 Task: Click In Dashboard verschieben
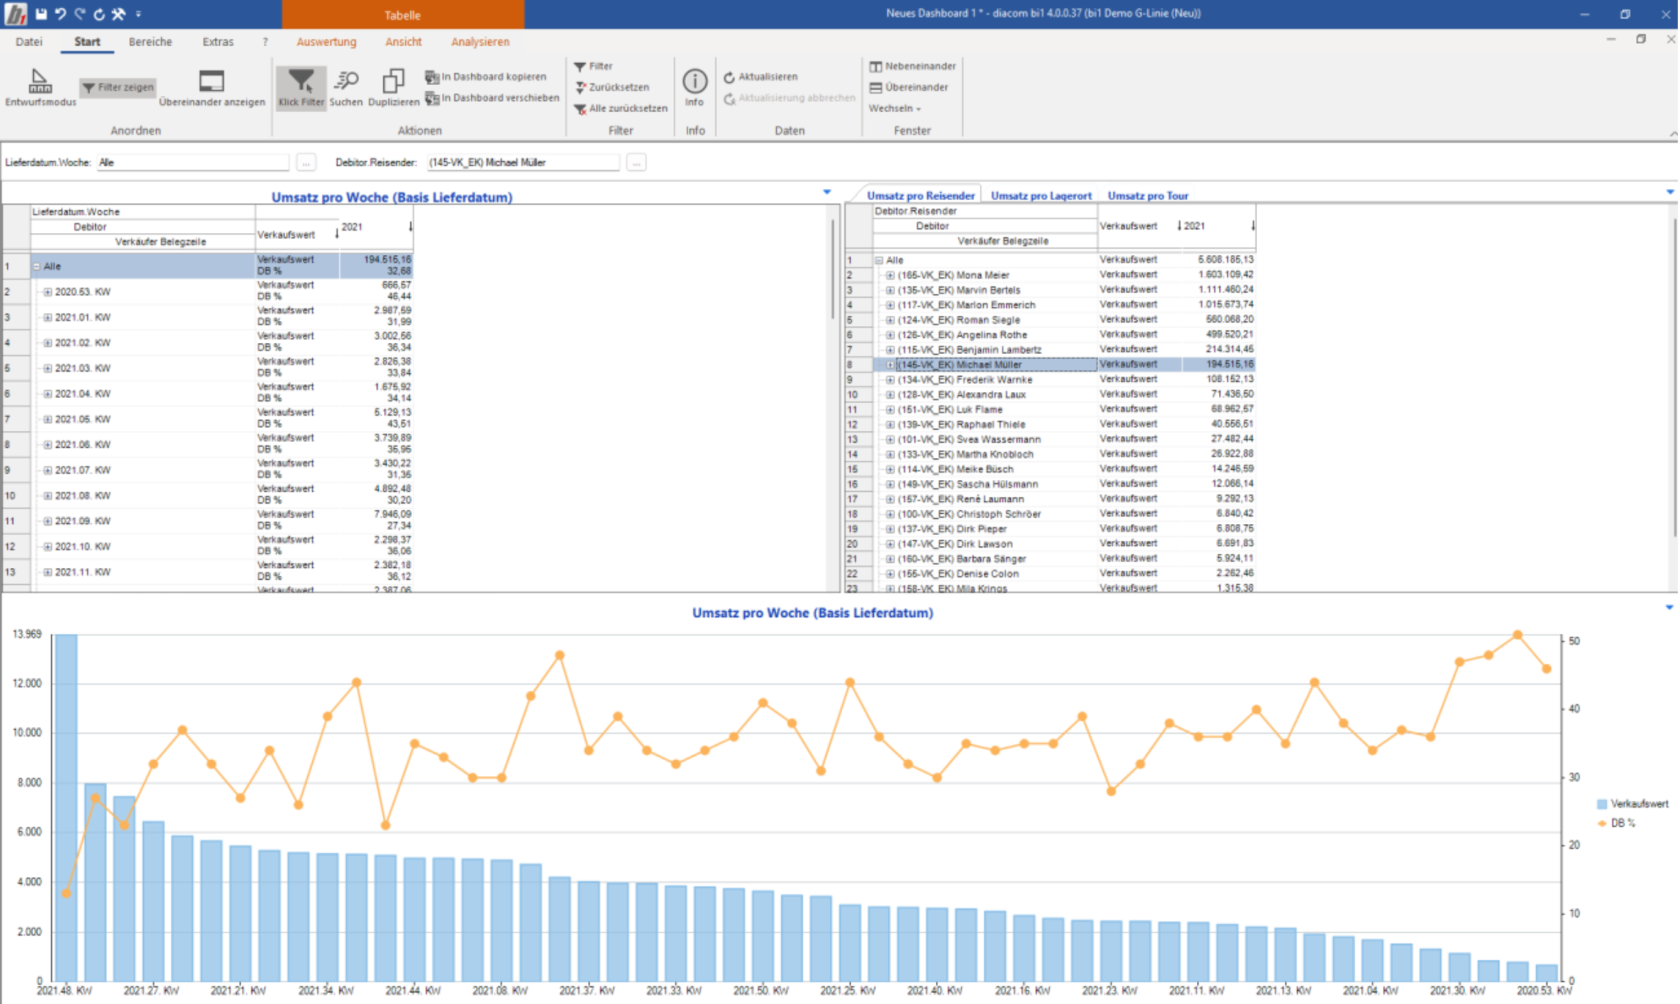click(492, 98)
